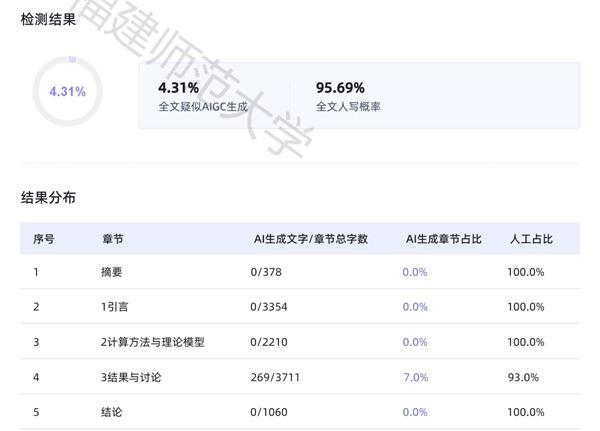Click the 0.0% ratio in 摘要 row
600x431 pixels.
(x=415, y=272)
